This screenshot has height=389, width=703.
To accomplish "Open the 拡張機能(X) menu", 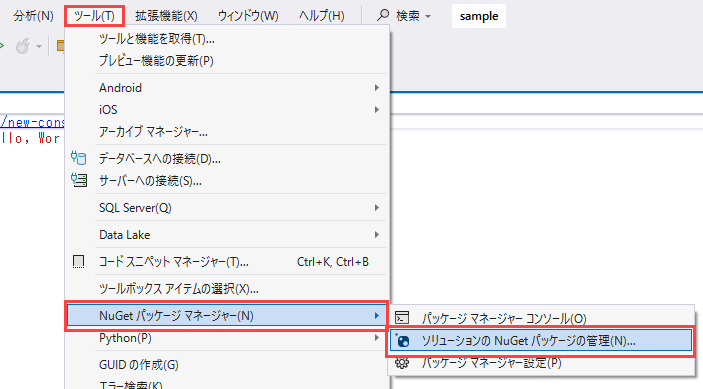I will click(166, 16).
